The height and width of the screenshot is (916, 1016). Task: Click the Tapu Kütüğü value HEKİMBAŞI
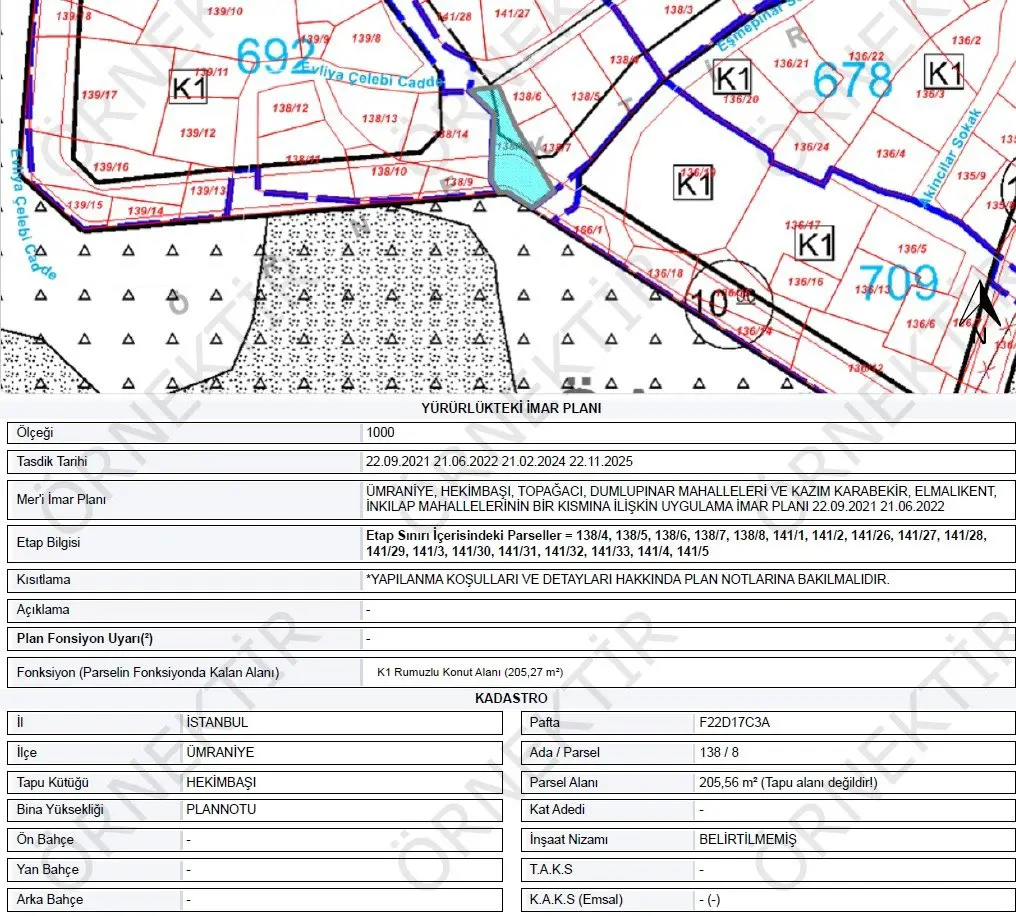pyautogui.click(x=221, y=782)
